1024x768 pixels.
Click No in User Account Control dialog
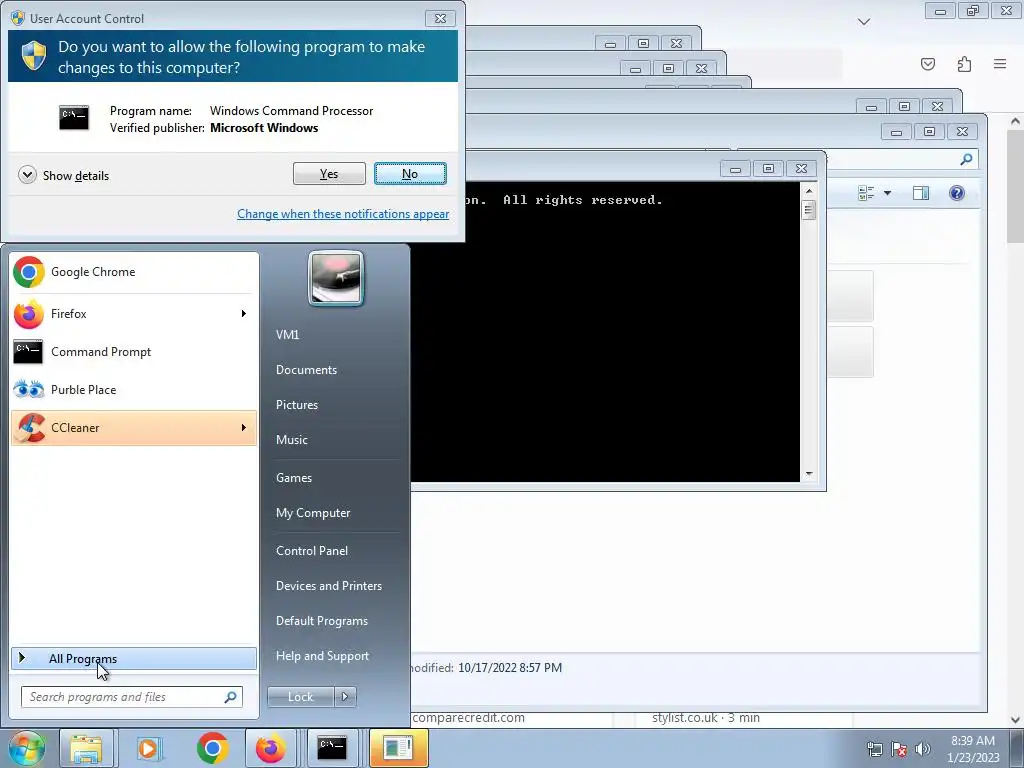point(410,174)
